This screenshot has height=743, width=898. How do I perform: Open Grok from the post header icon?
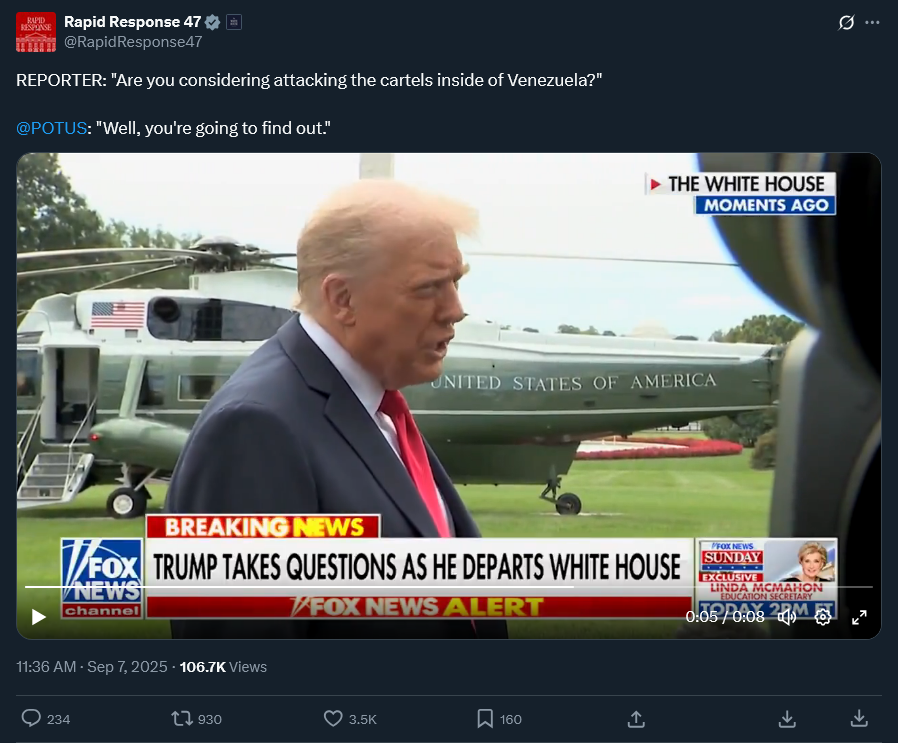point(846,22)
